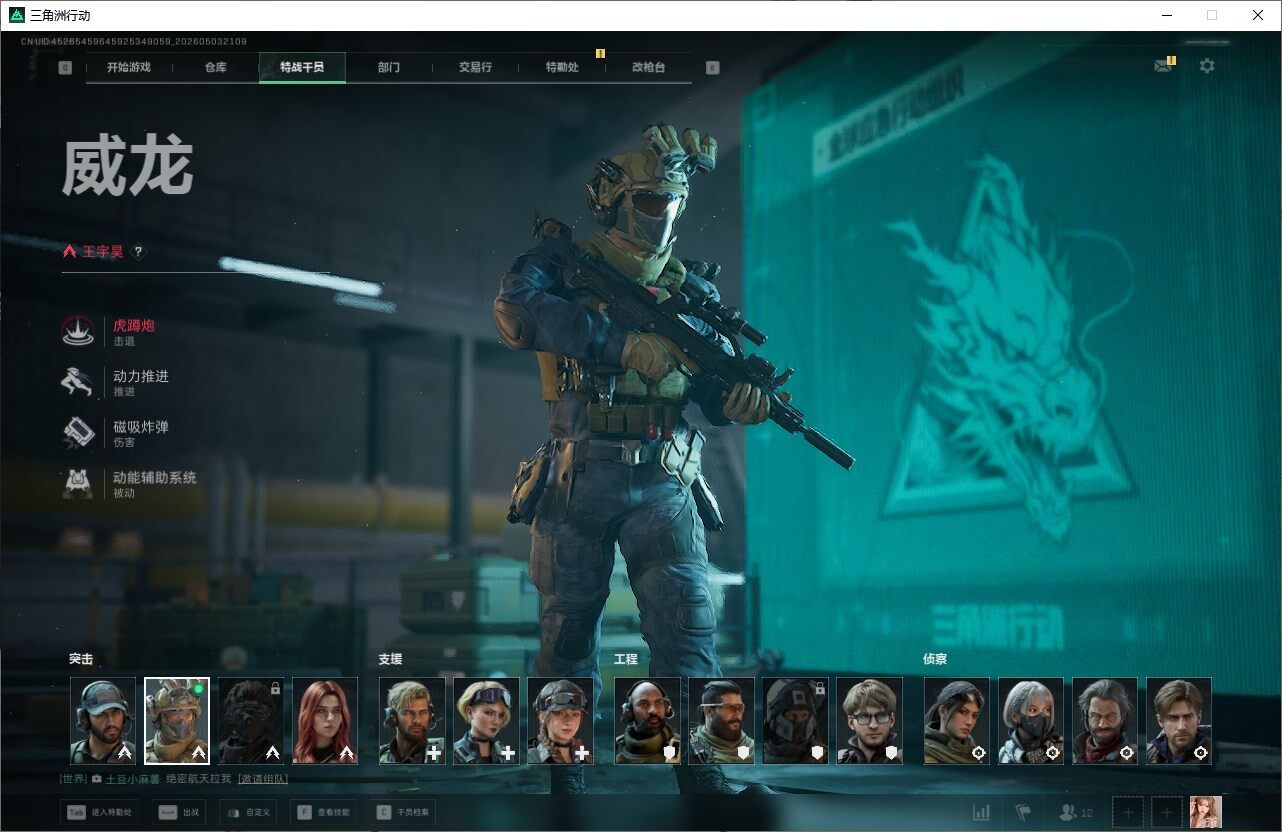Screen dimensions: 1282x832
Task: Open the 改枪台 tab
Action: tap(648, 67)
